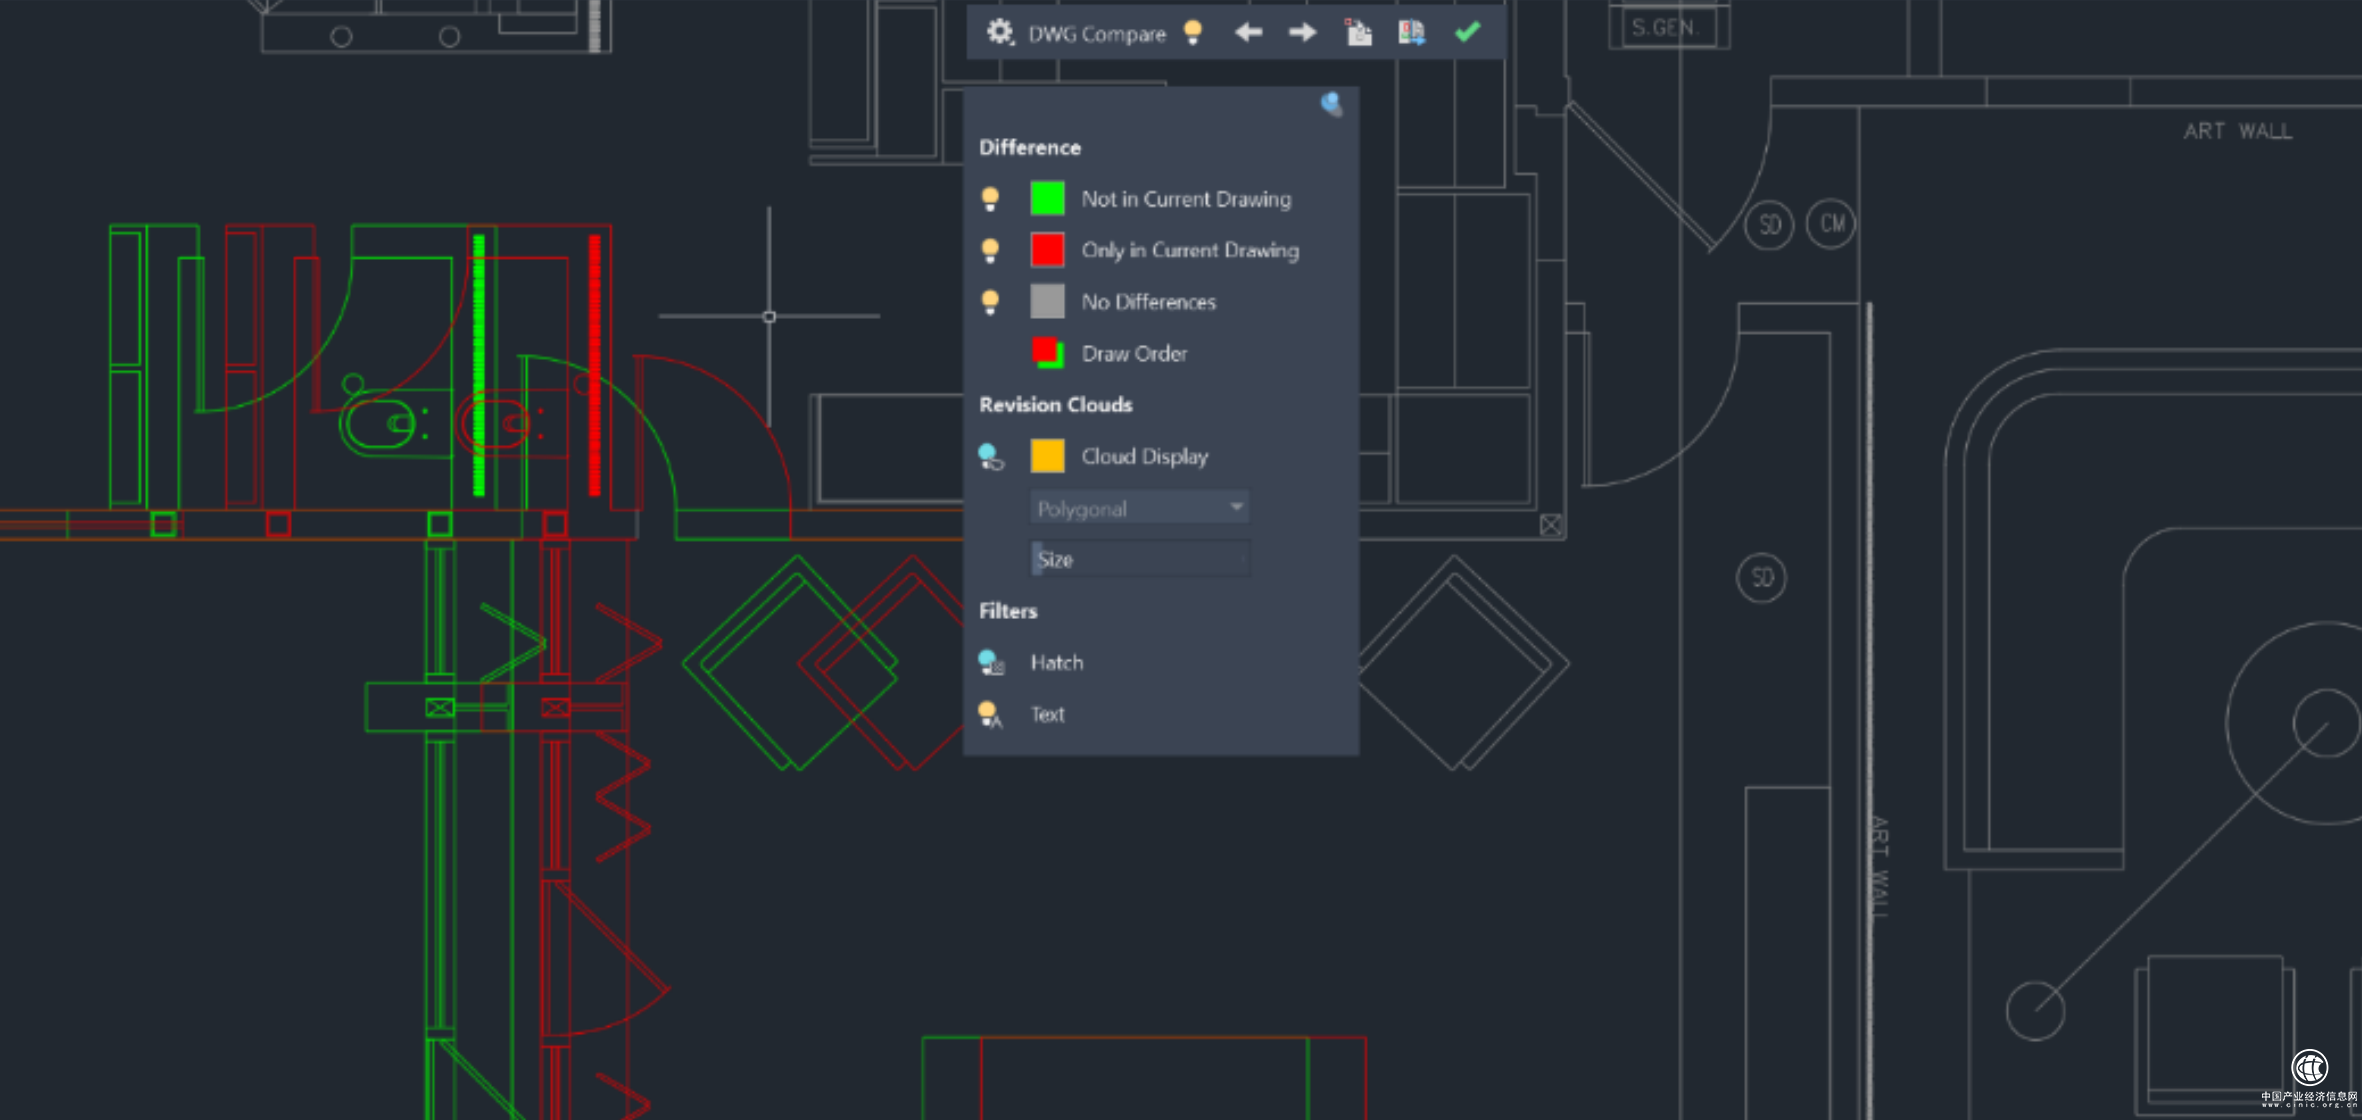This screenshot has height=1120, width=2362.
Task: Click the Import Objects icon
Action: click(x=1358, y=33)
